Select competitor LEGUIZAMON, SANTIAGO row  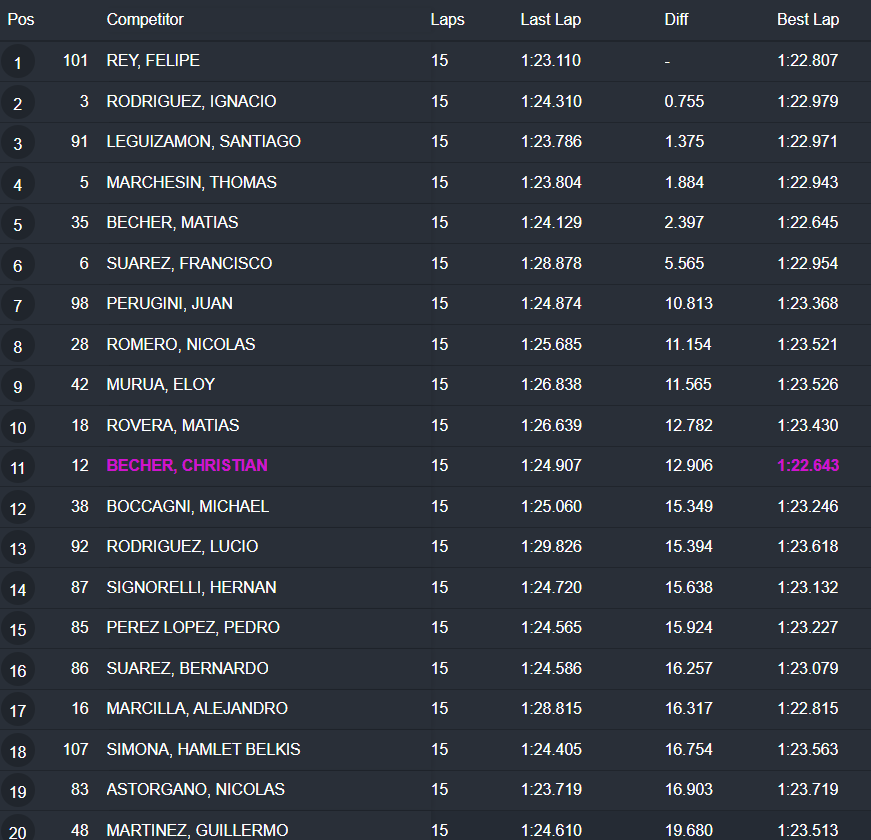(203, 141)
